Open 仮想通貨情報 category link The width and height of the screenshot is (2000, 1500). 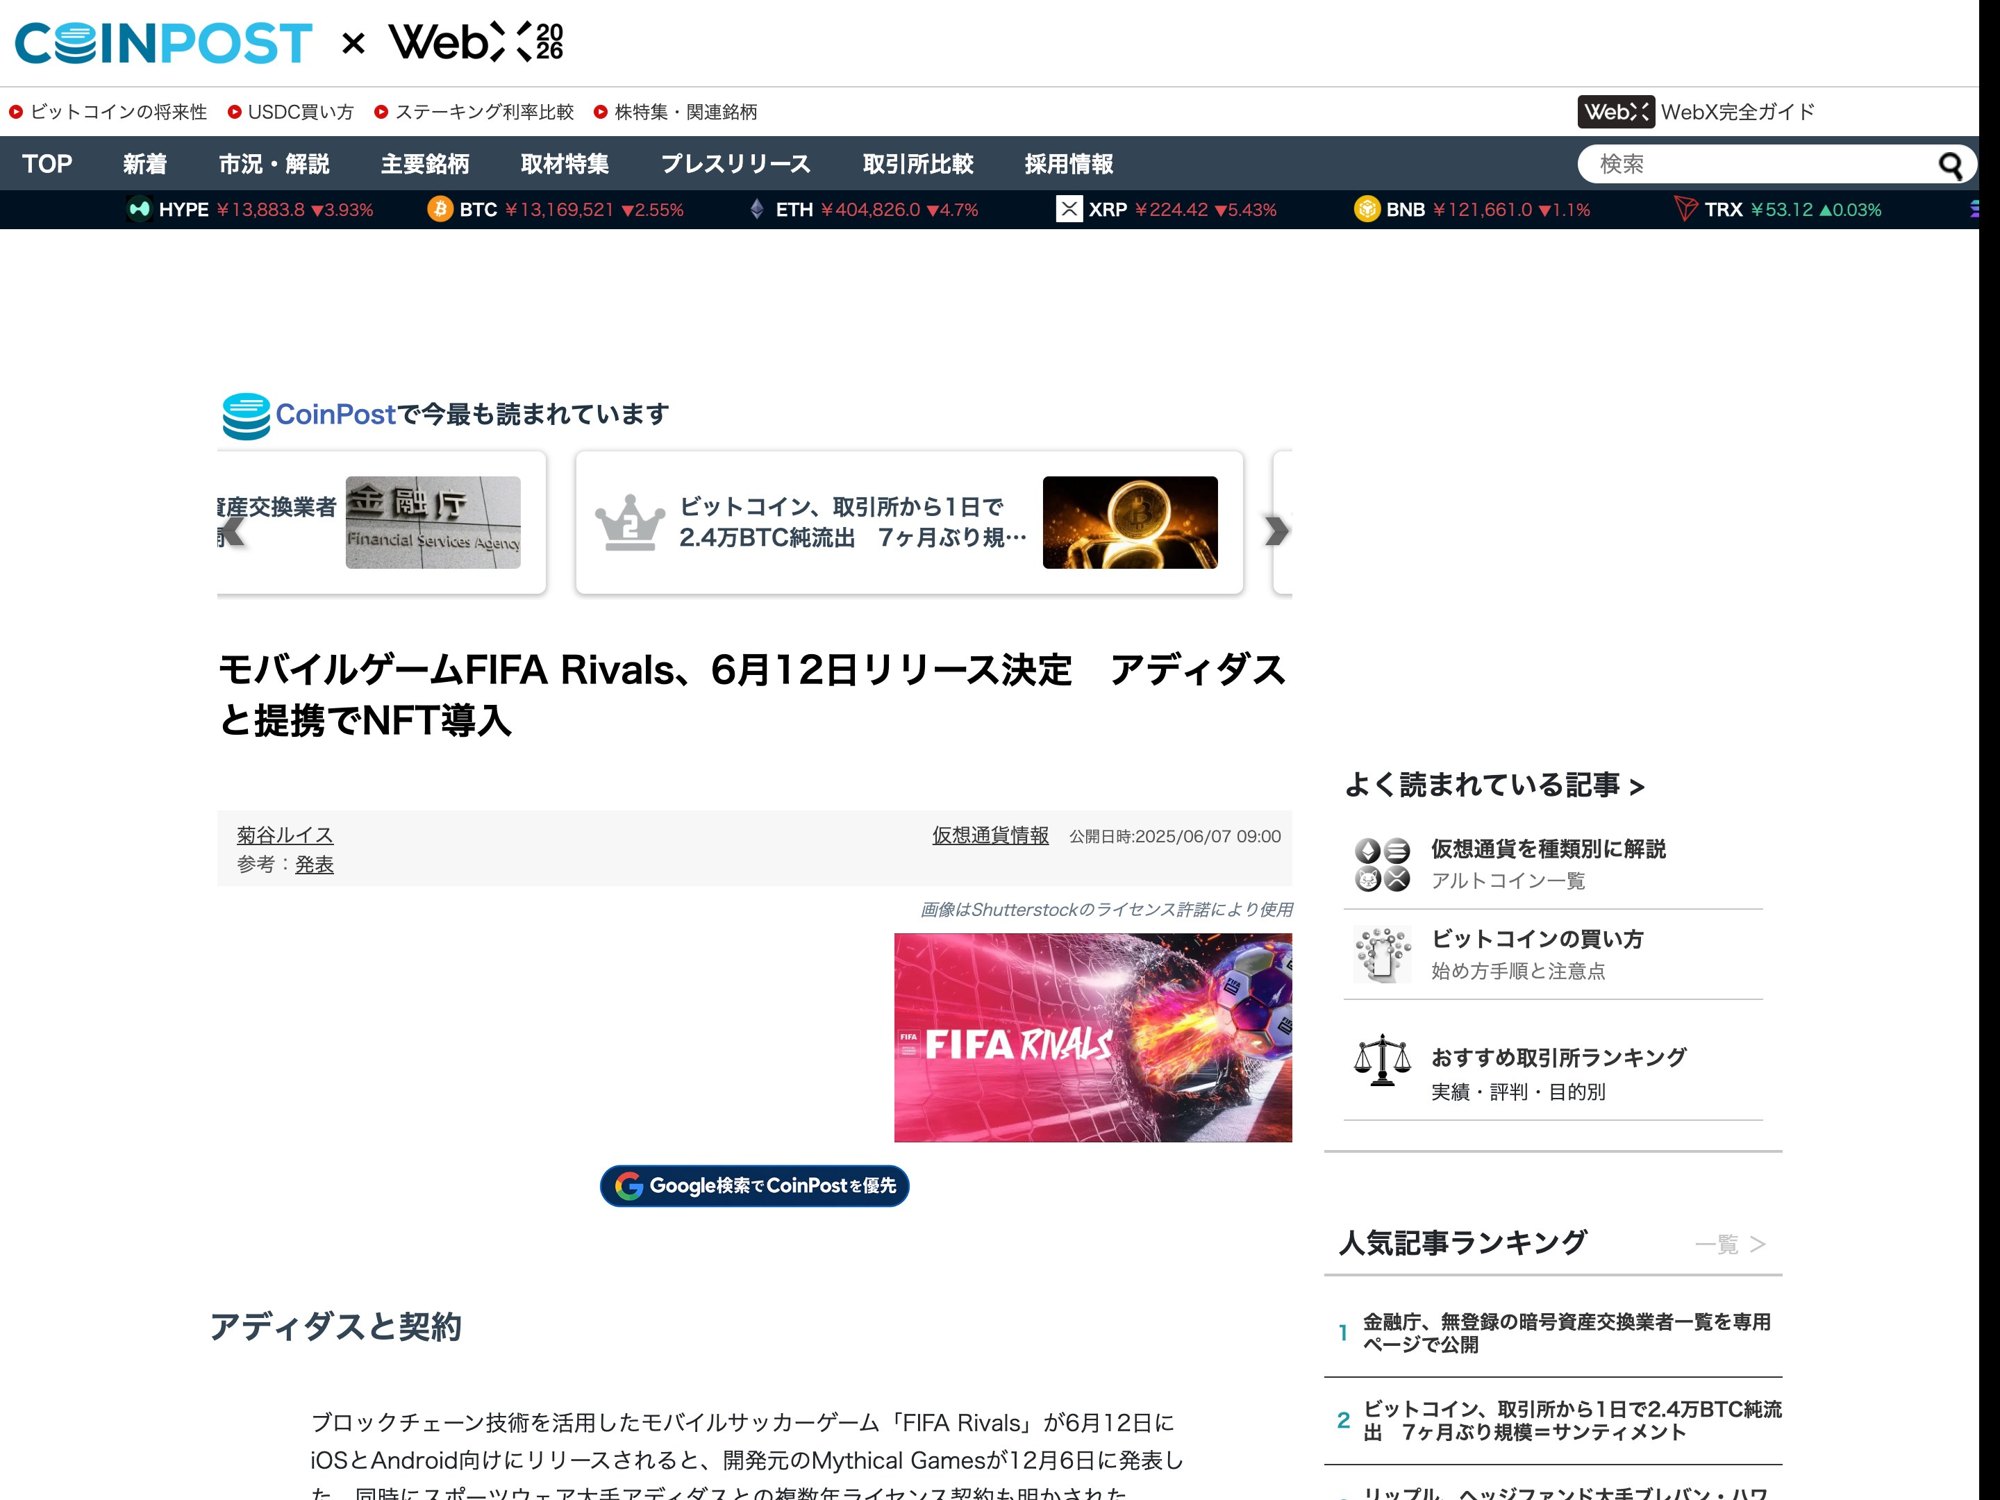[991, 835]
